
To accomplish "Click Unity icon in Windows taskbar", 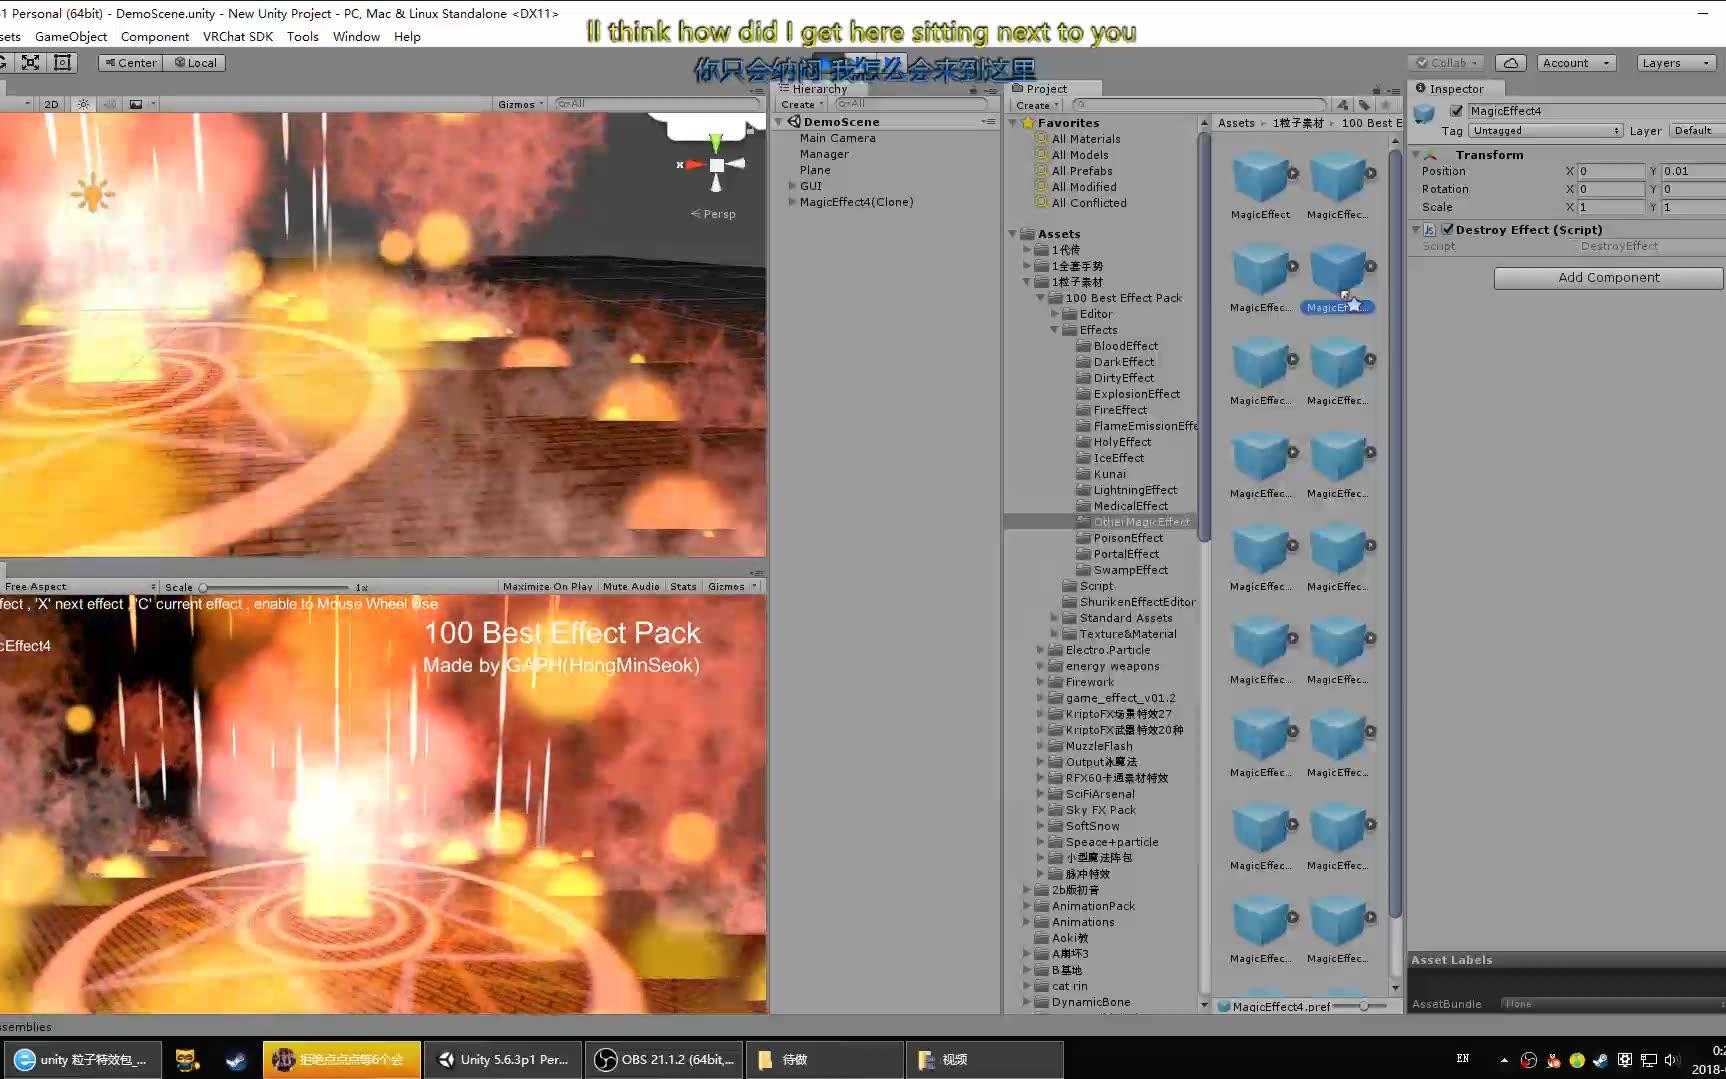I will (x=446, y=1059).
